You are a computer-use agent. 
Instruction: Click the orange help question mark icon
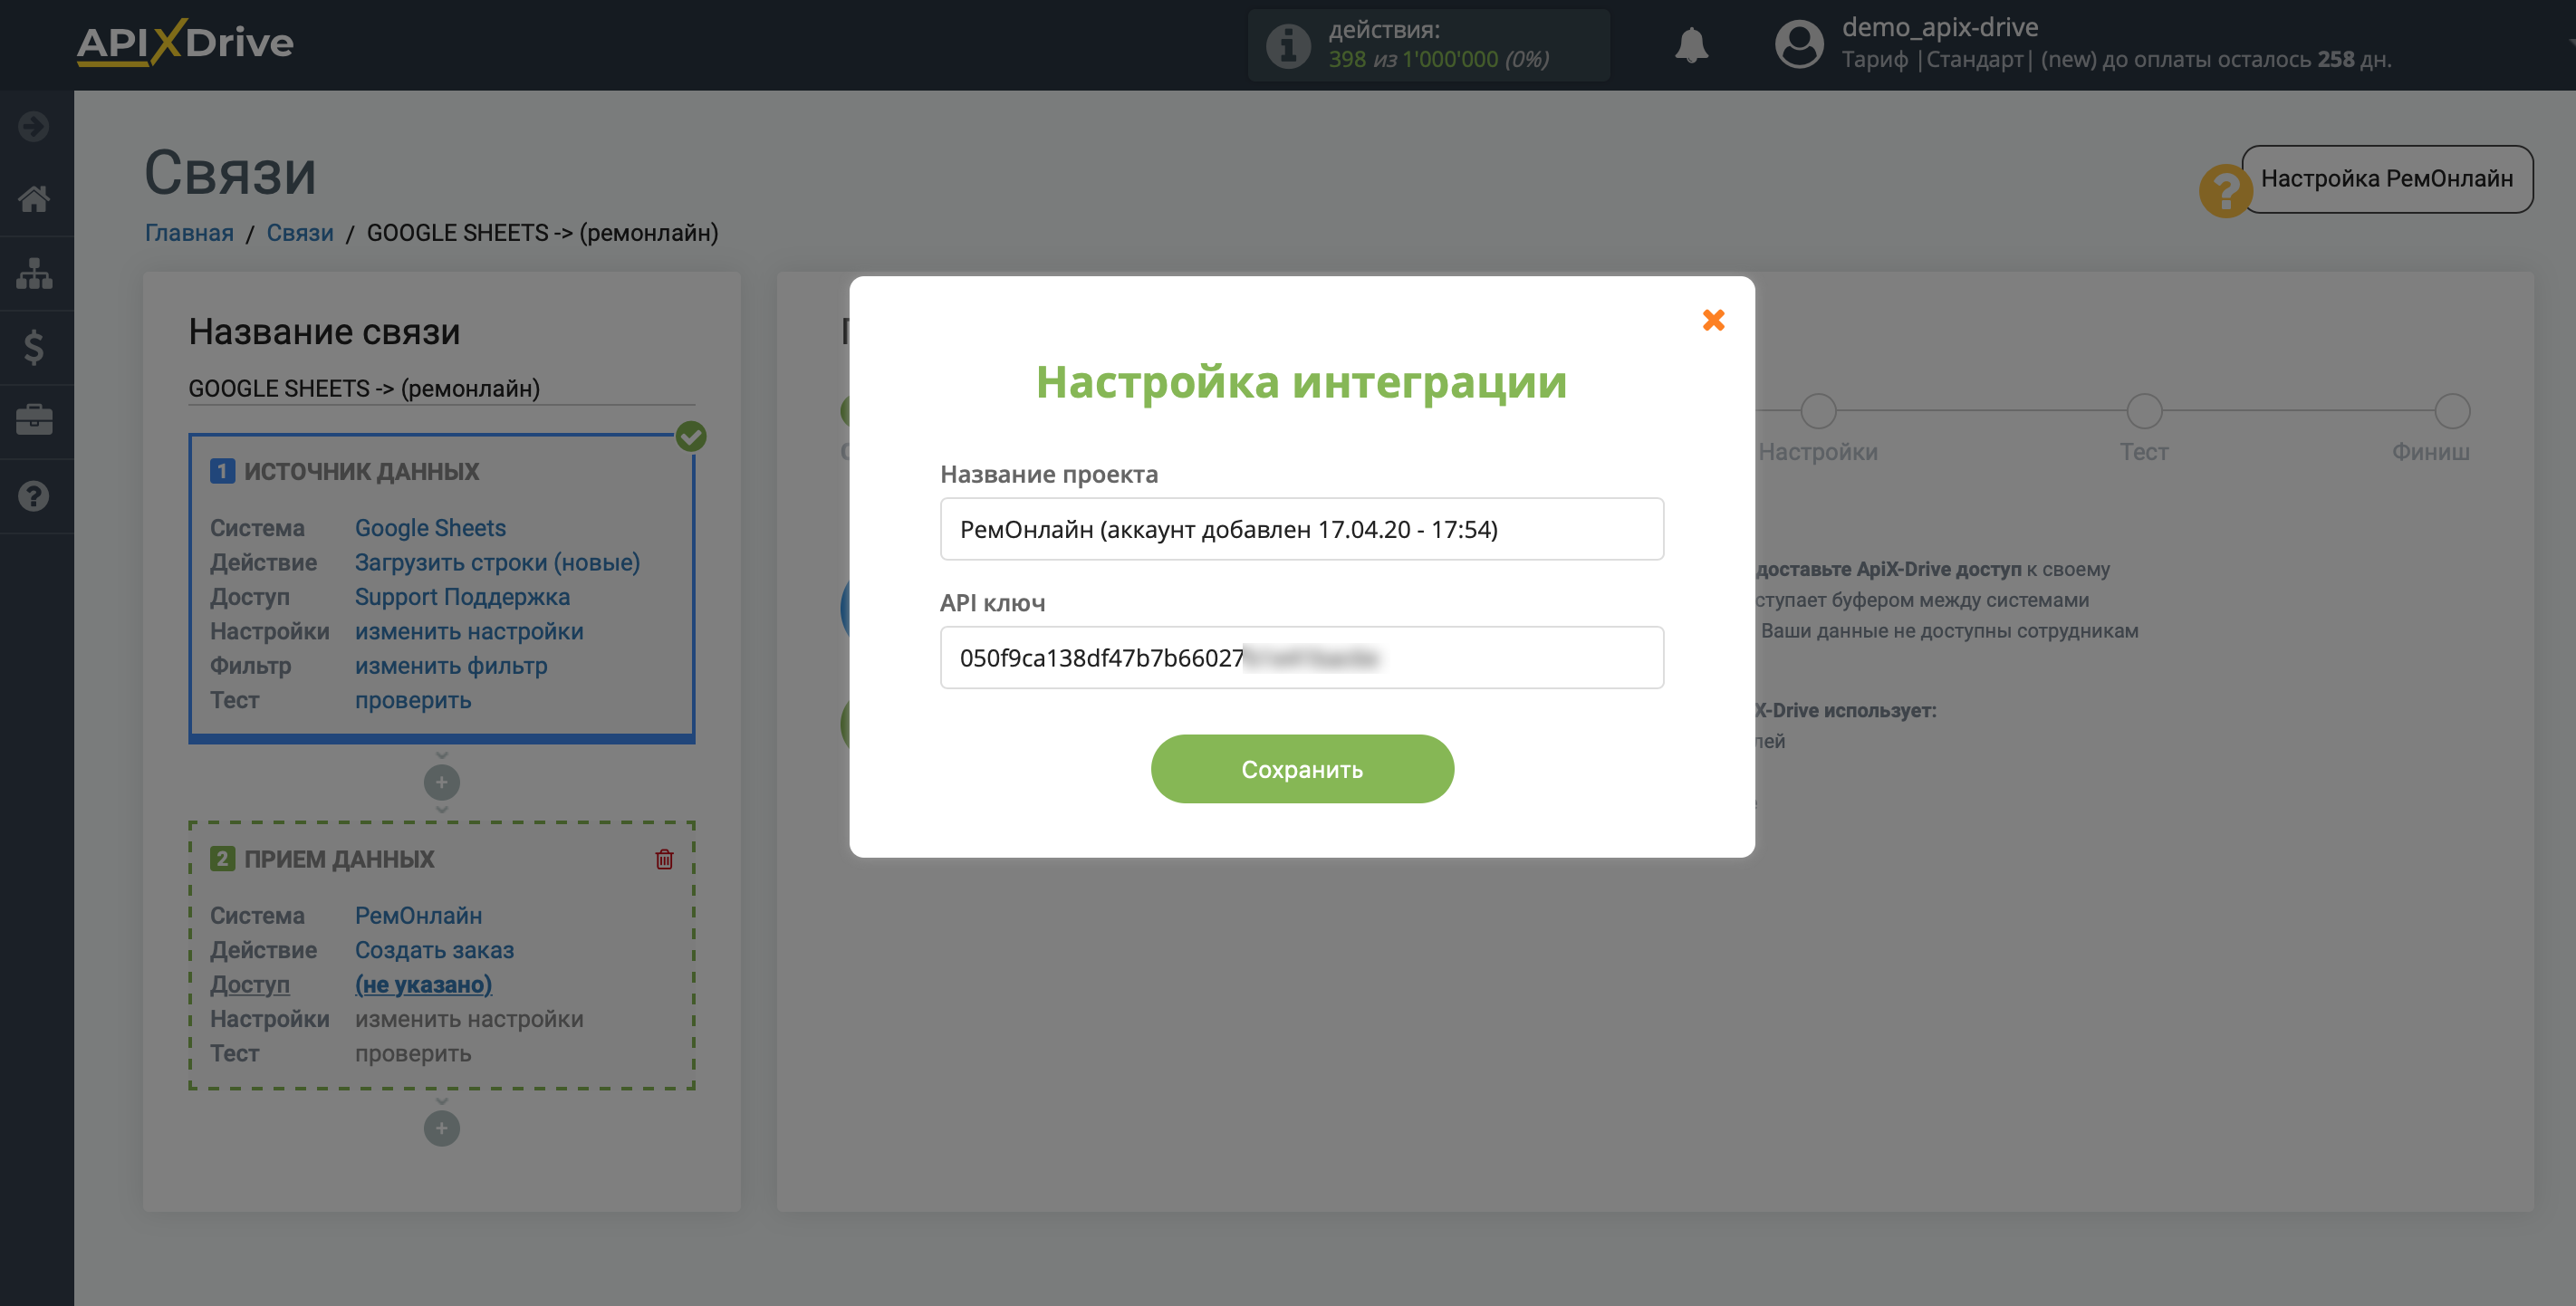[x=2225, y=190]
